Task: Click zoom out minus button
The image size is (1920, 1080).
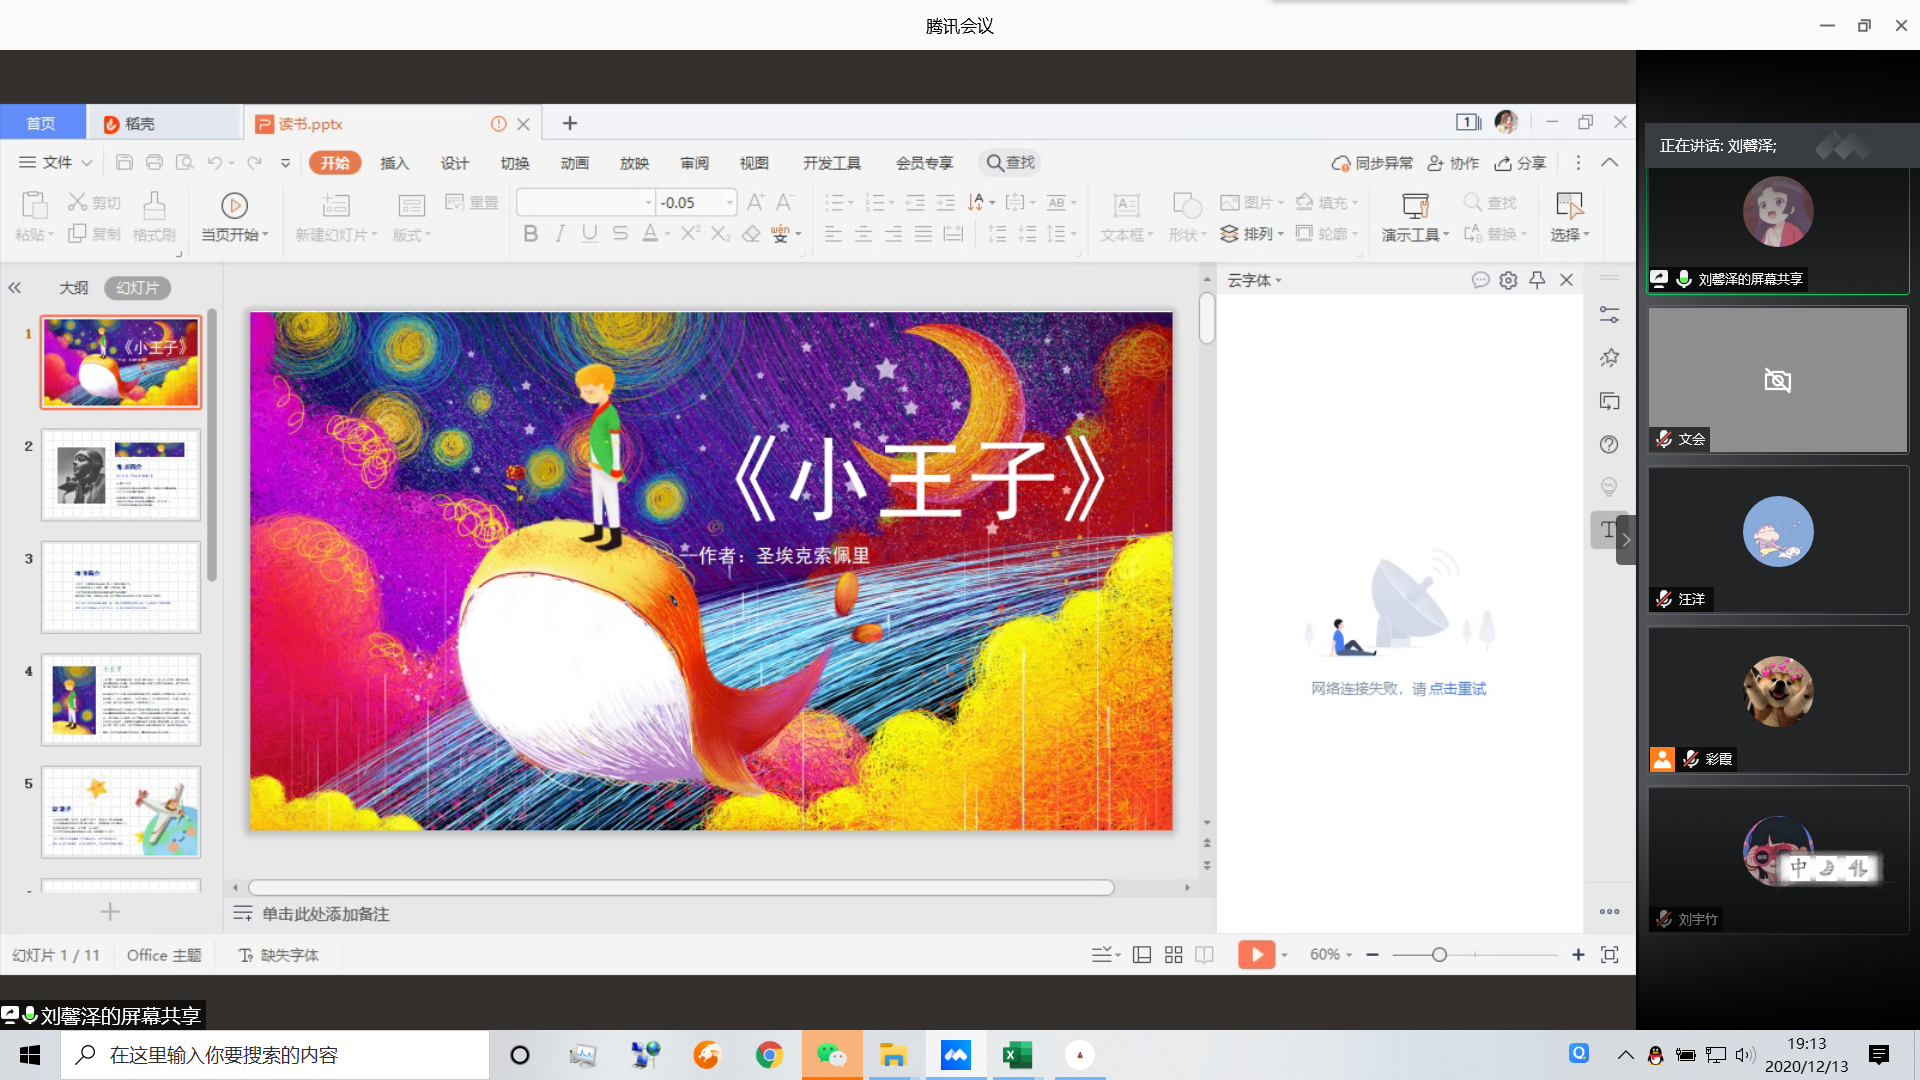Action: [1373, 955]
